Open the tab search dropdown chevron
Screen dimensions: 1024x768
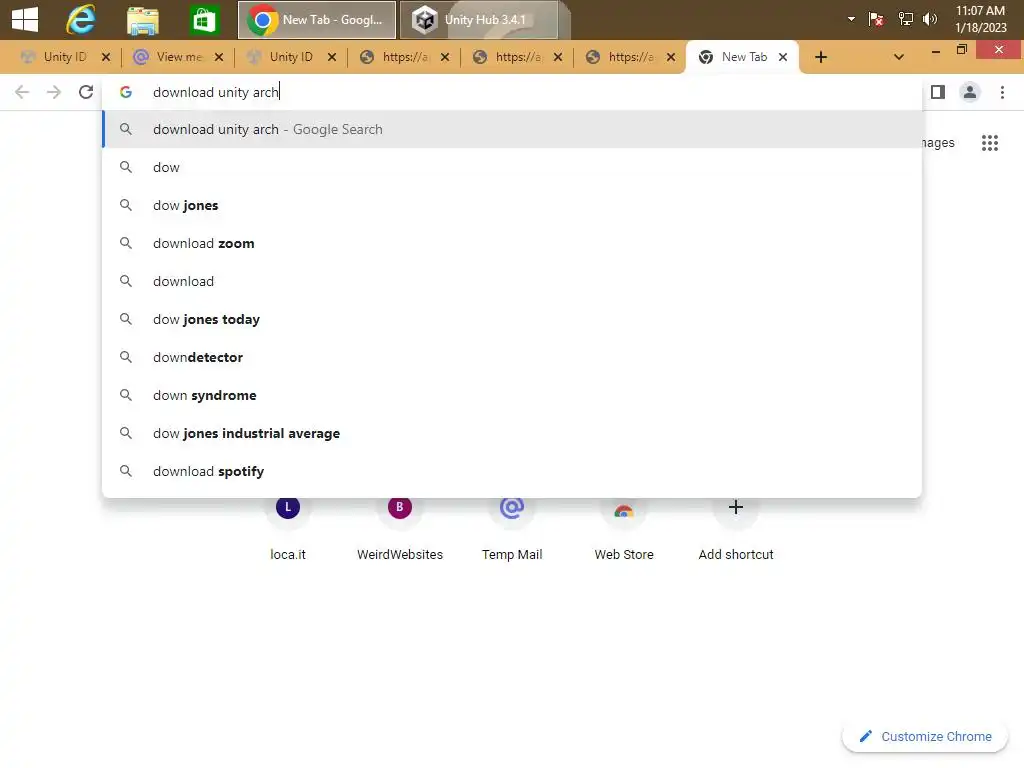point(899,57)
